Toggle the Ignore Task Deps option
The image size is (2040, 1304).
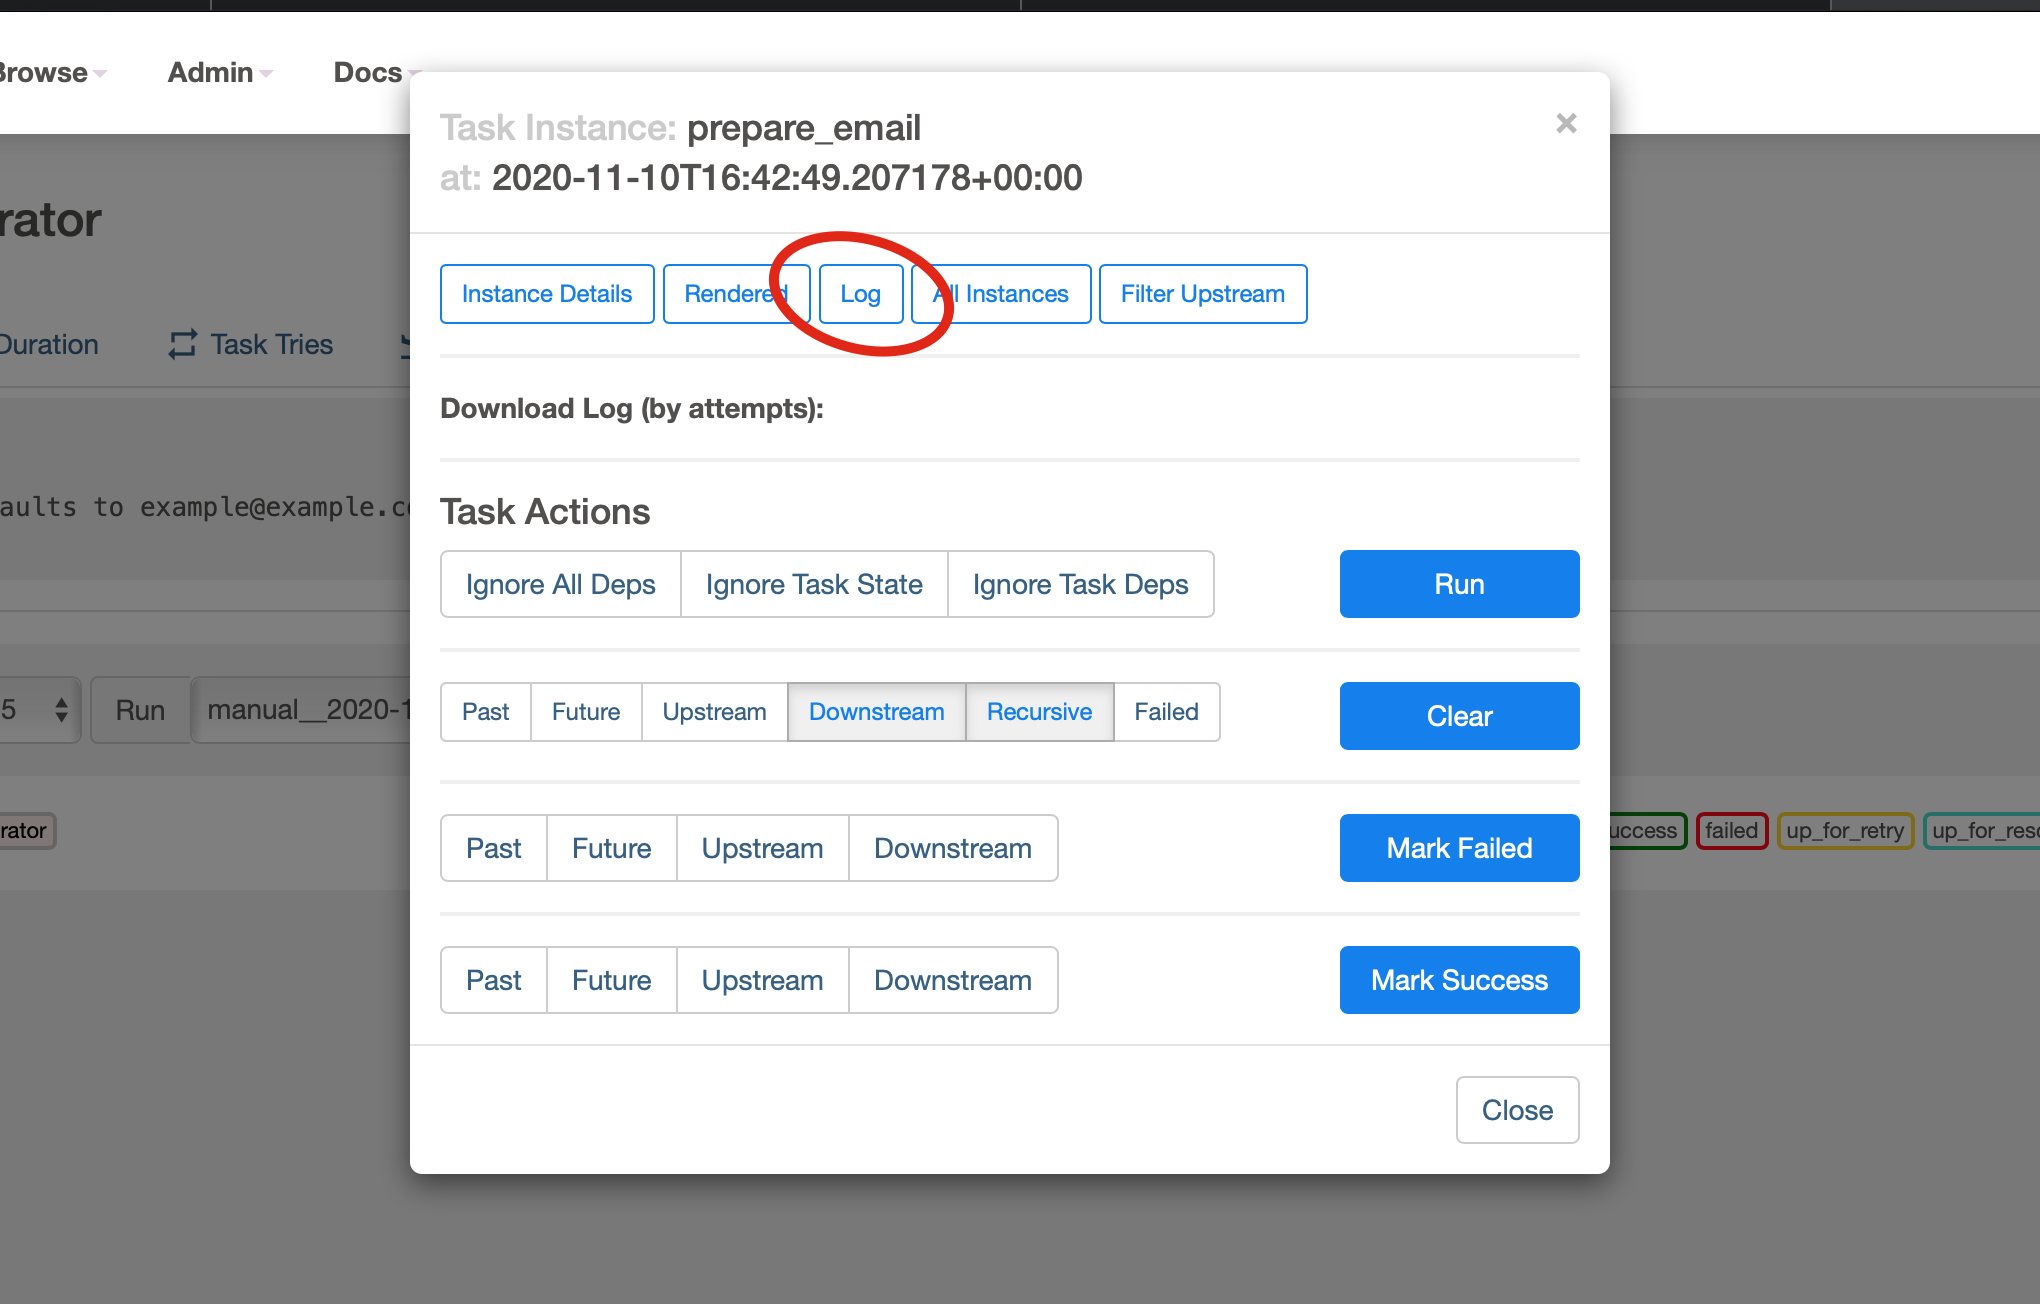pos(1081,584)
